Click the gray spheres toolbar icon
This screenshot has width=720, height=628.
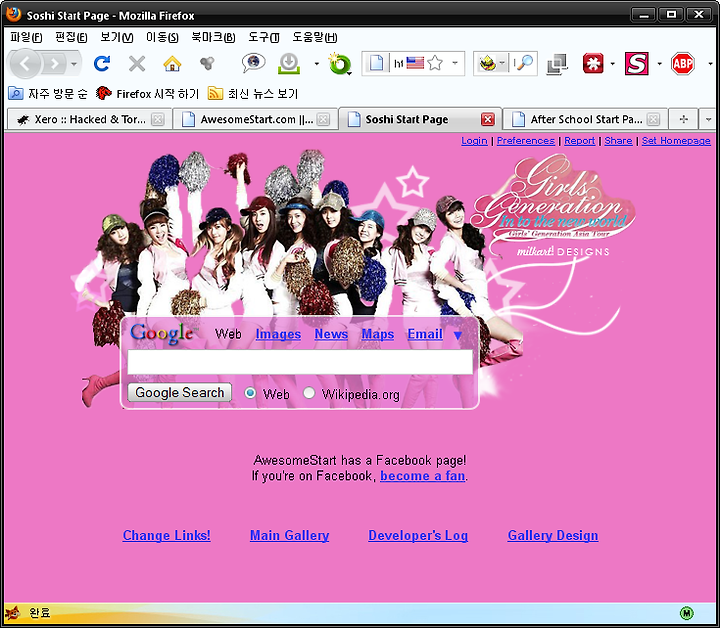(207, 63)
